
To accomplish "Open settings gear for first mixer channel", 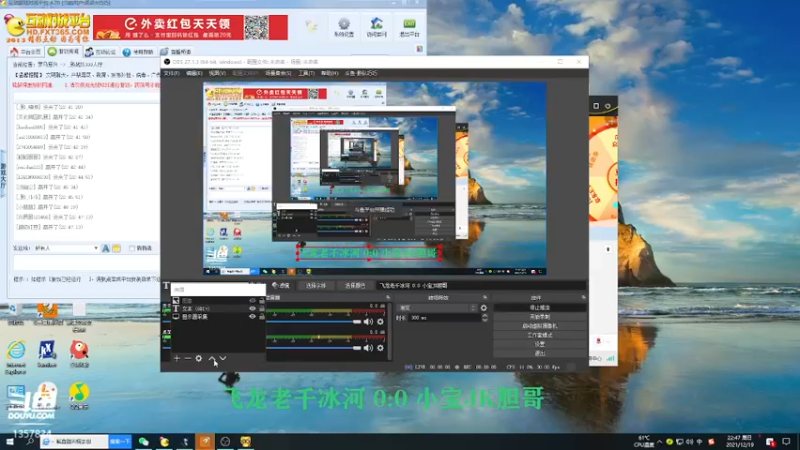I will (x=380, y=322).
